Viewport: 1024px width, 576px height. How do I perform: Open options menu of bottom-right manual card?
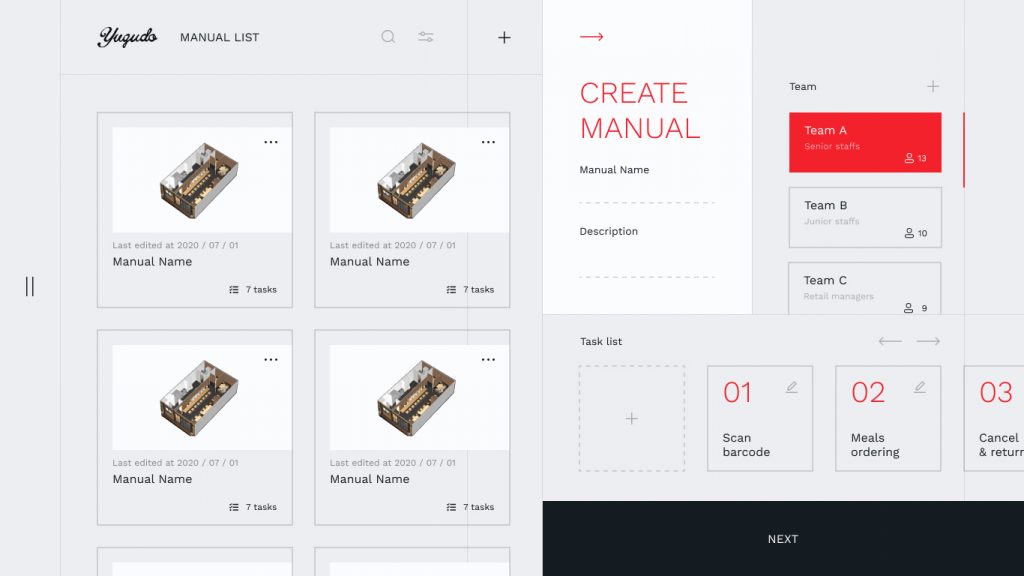(488, 359)
